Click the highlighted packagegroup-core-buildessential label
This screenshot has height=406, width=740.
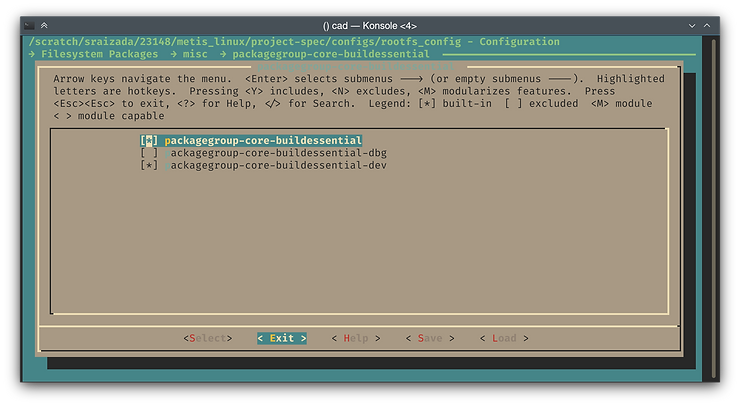click(x=263, y=141)
